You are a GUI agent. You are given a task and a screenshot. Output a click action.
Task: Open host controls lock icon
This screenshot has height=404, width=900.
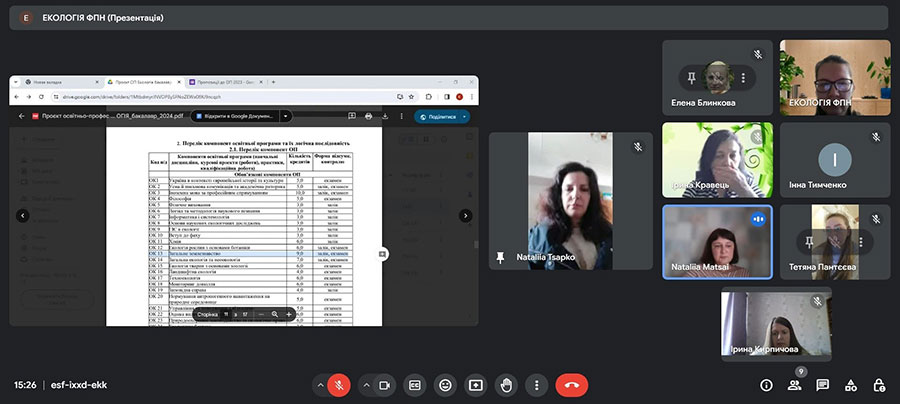879,386
